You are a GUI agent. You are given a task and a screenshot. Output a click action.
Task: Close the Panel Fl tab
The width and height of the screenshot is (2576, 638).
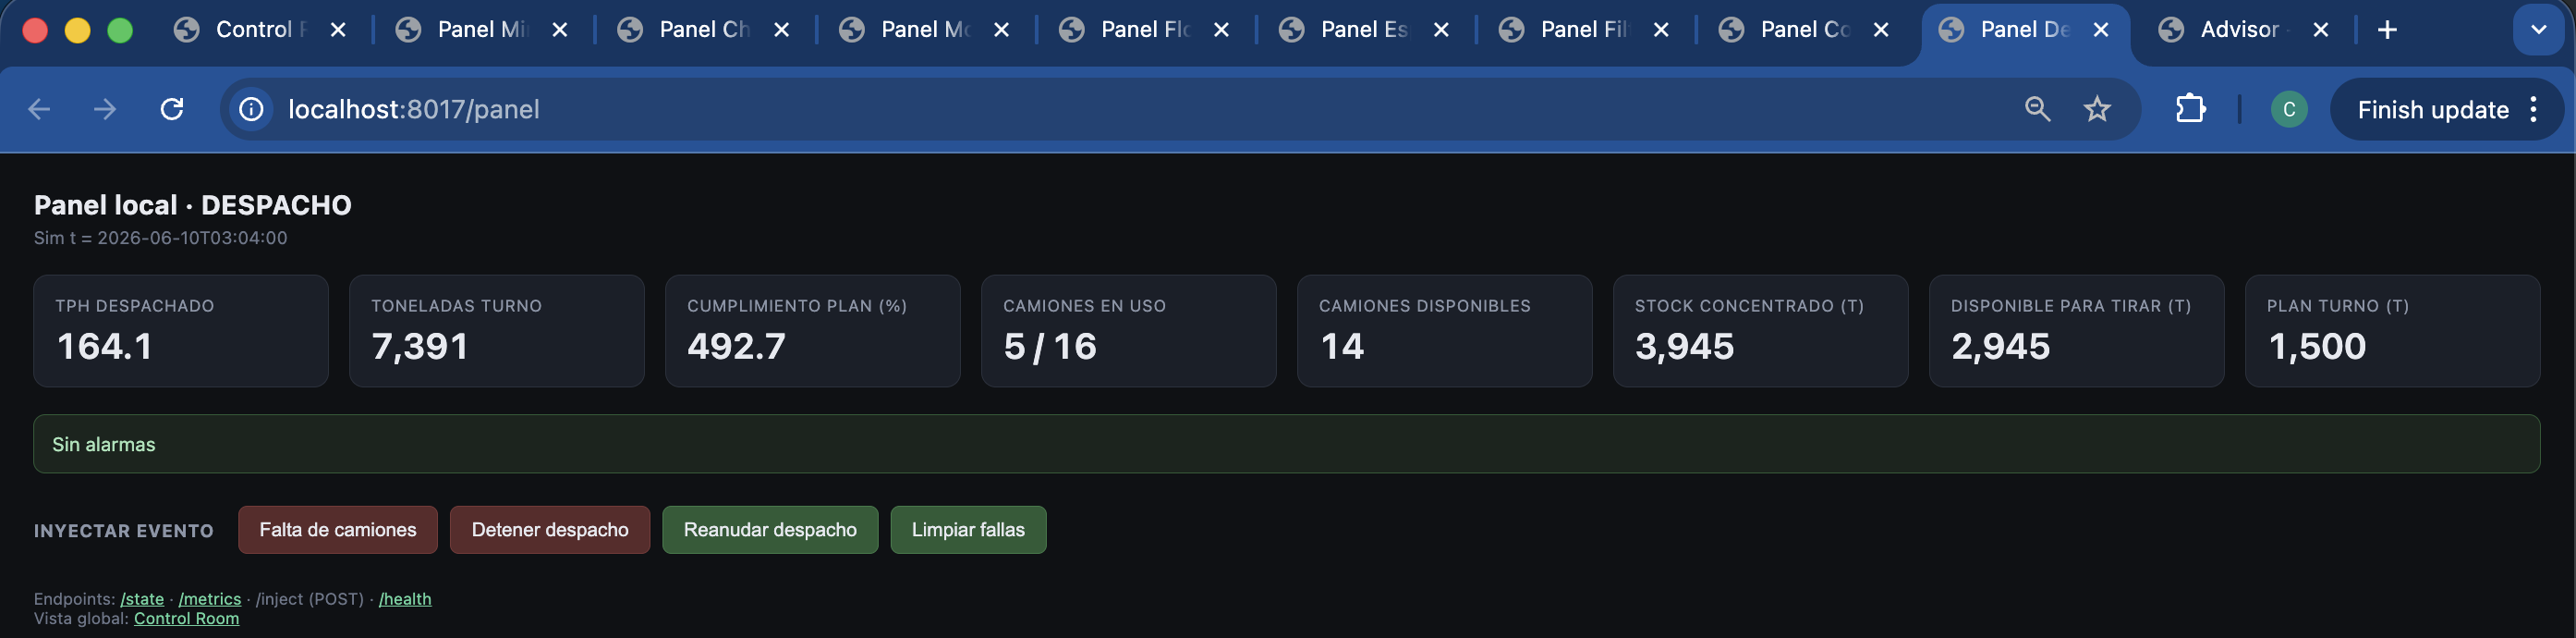(x=1221, y=30)
